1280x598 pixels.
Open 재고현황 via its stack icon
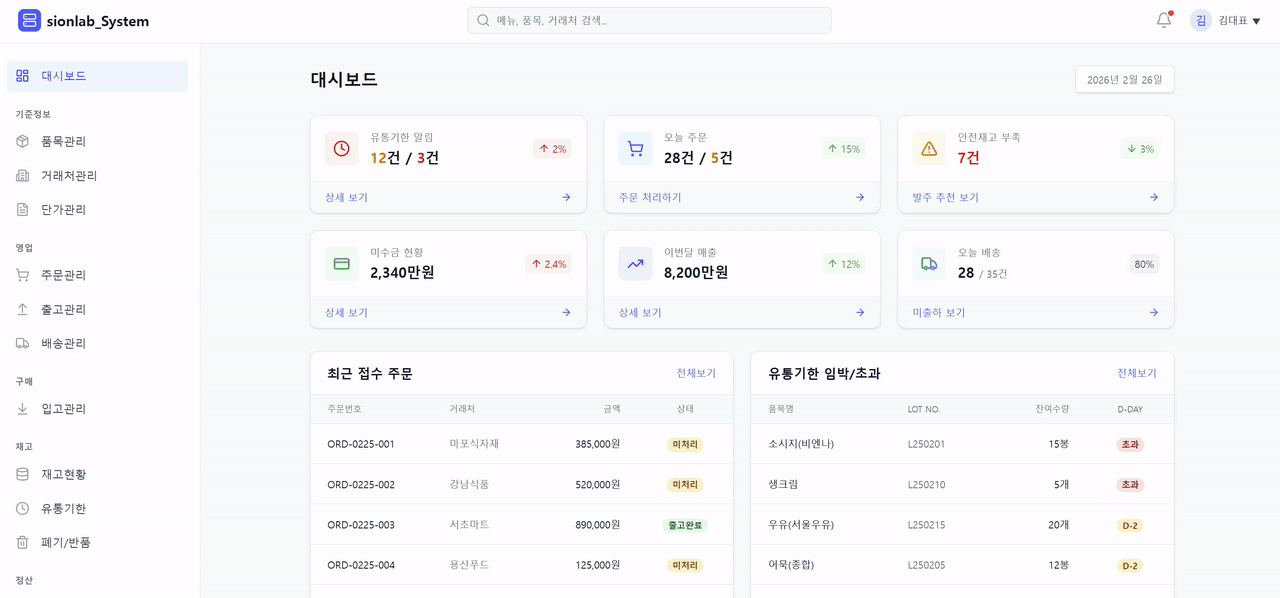pos(22,474)
